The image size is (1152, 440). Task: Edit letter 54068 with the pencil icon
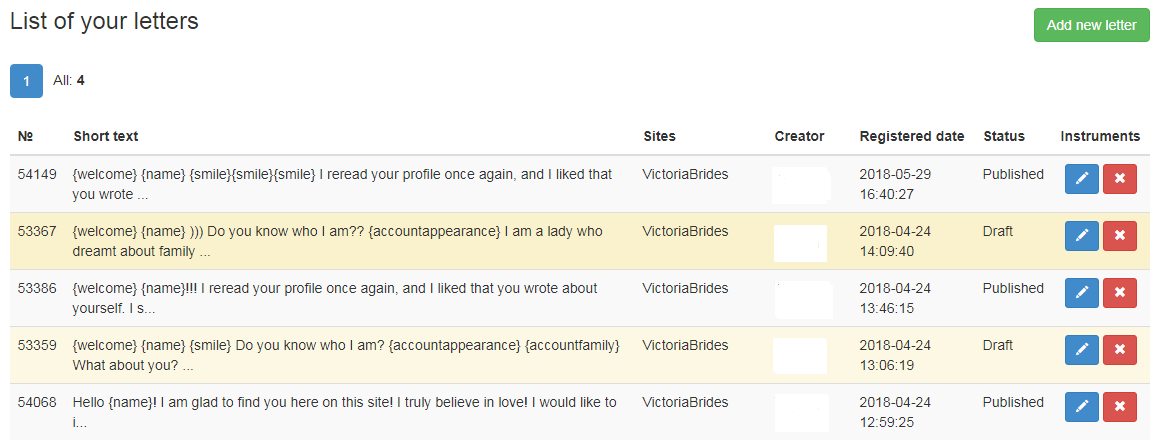[x=1081, y=407]
